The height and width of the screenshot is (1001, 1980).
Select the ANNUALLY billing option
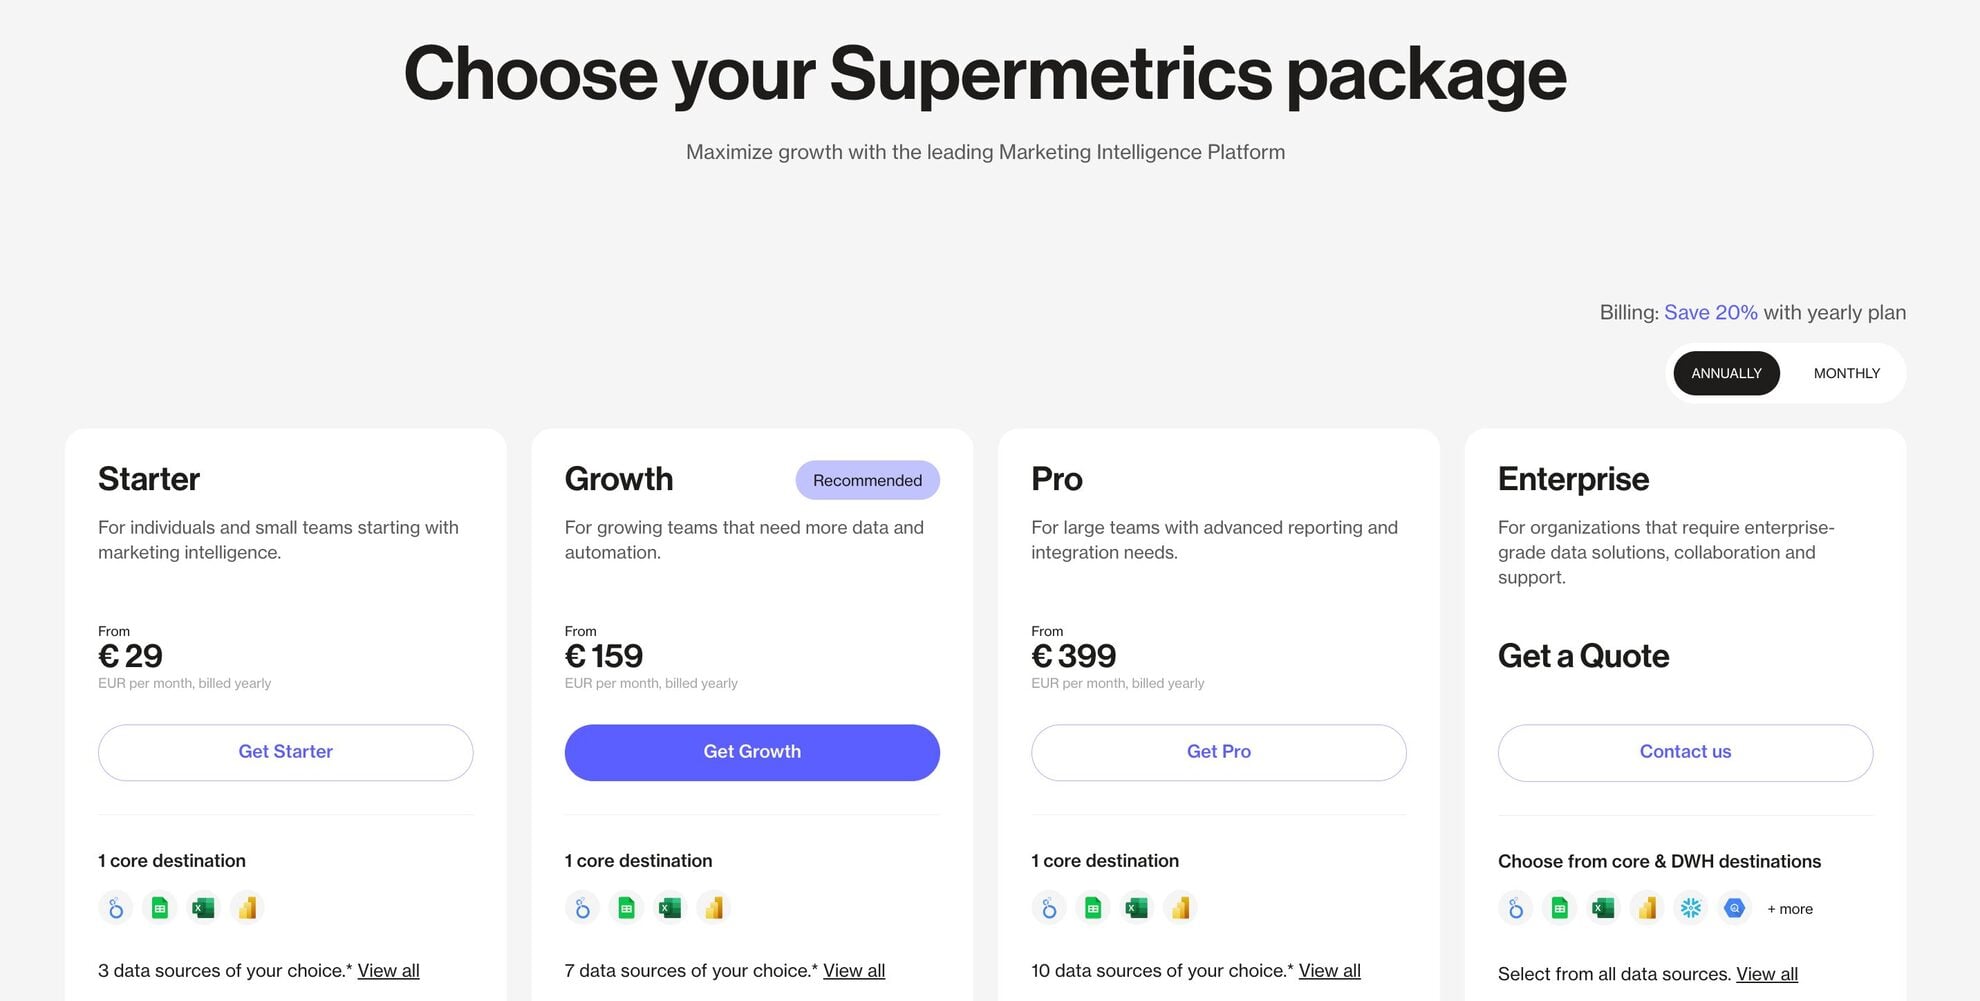[1726, 373]
